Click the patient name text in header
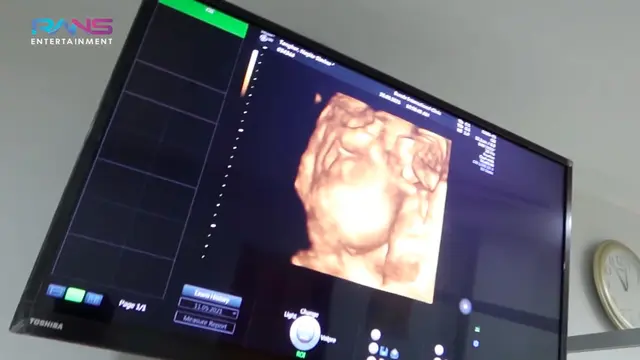 (307, 53)
